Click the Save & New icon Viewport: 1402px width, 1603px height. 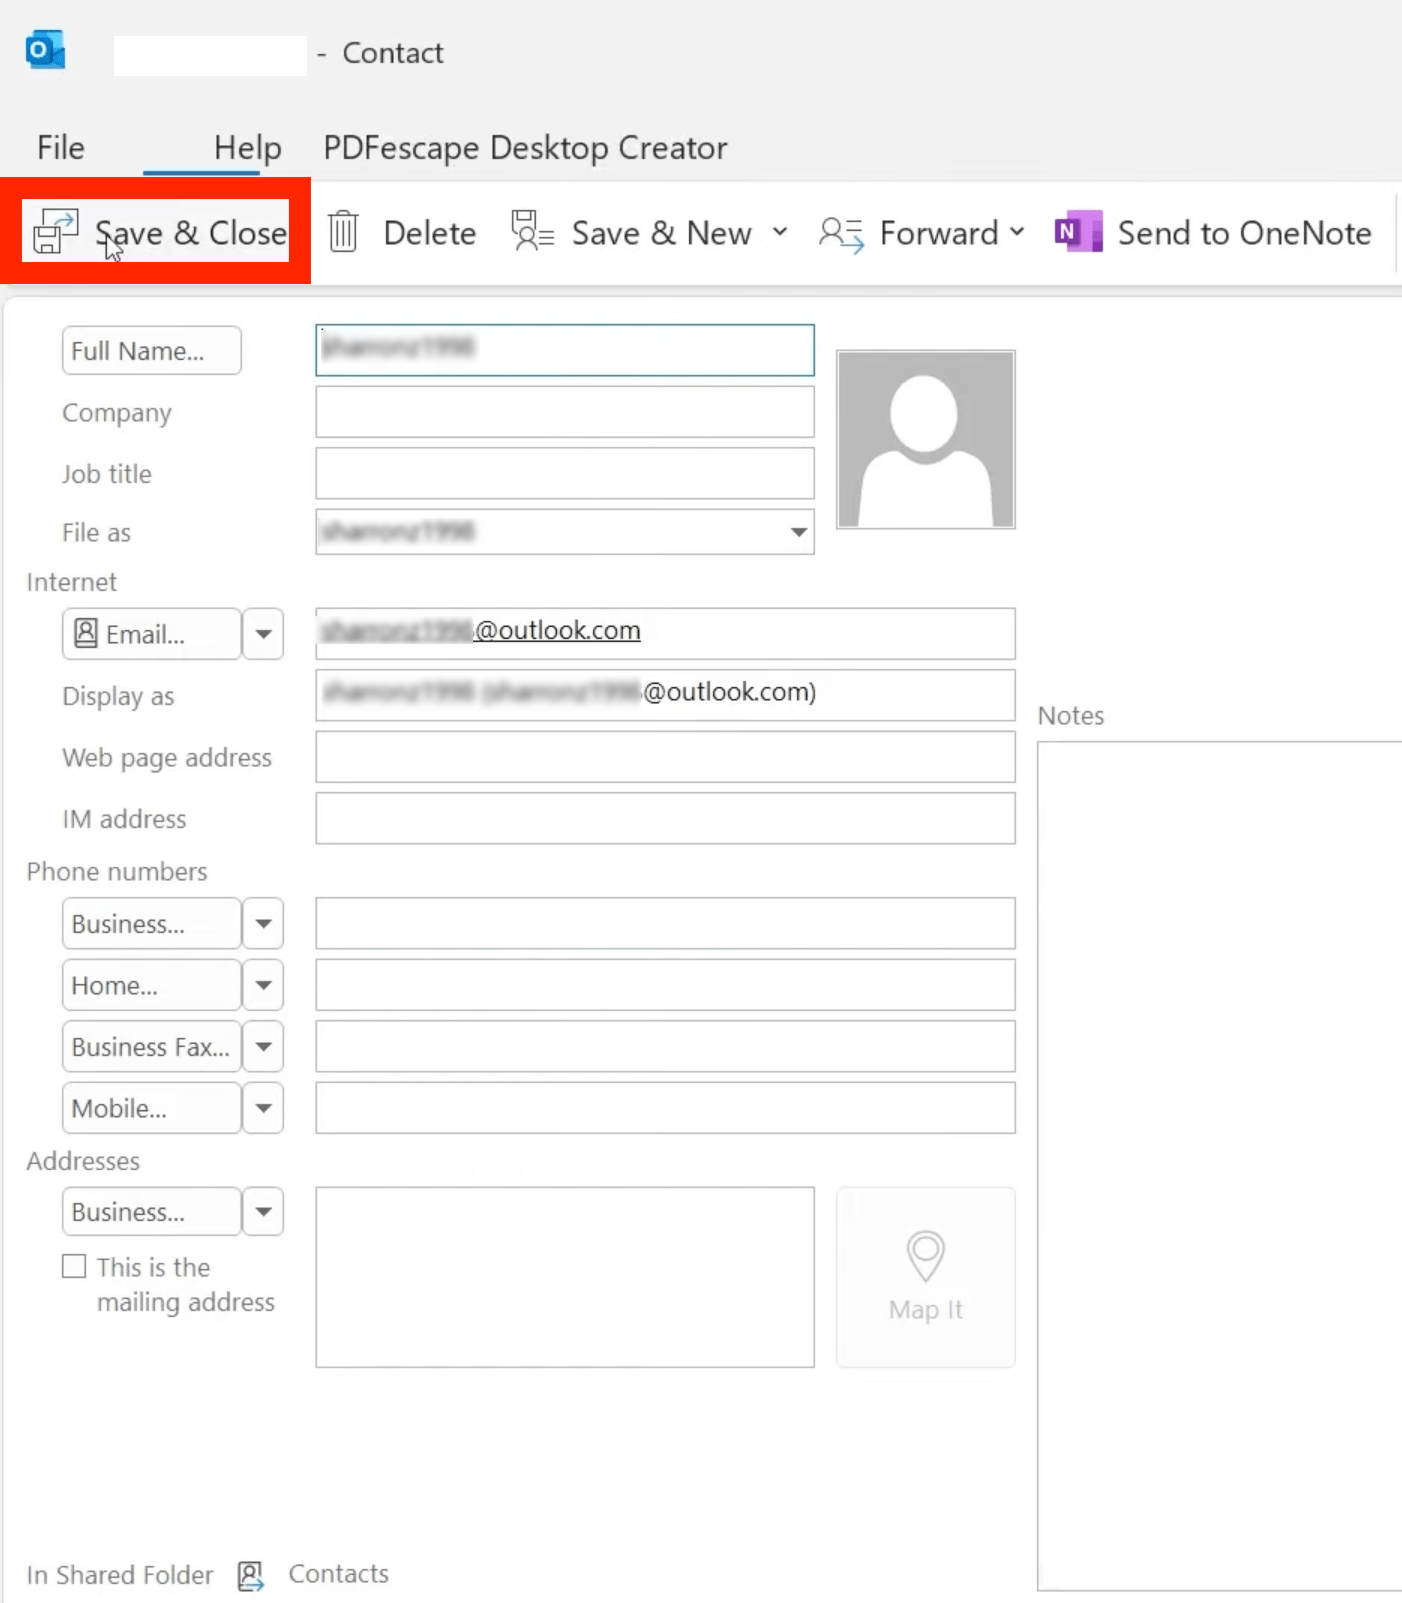532,231
